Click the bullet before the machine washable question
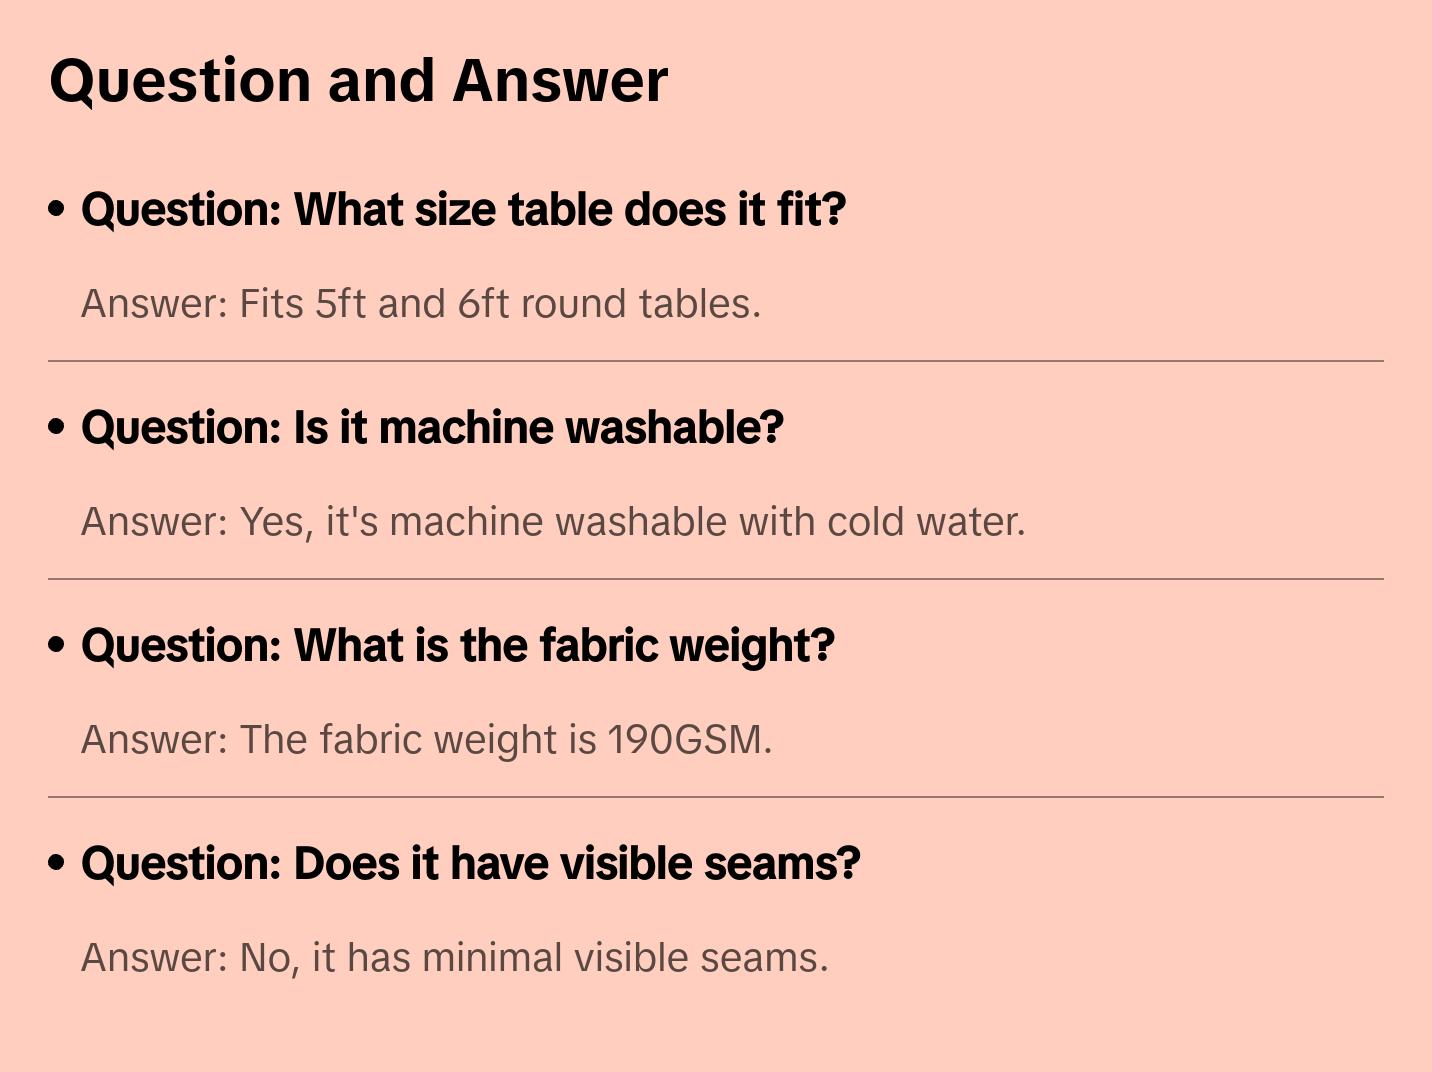The height and width of the screenshot is (1072, 1432). [57, 427]
